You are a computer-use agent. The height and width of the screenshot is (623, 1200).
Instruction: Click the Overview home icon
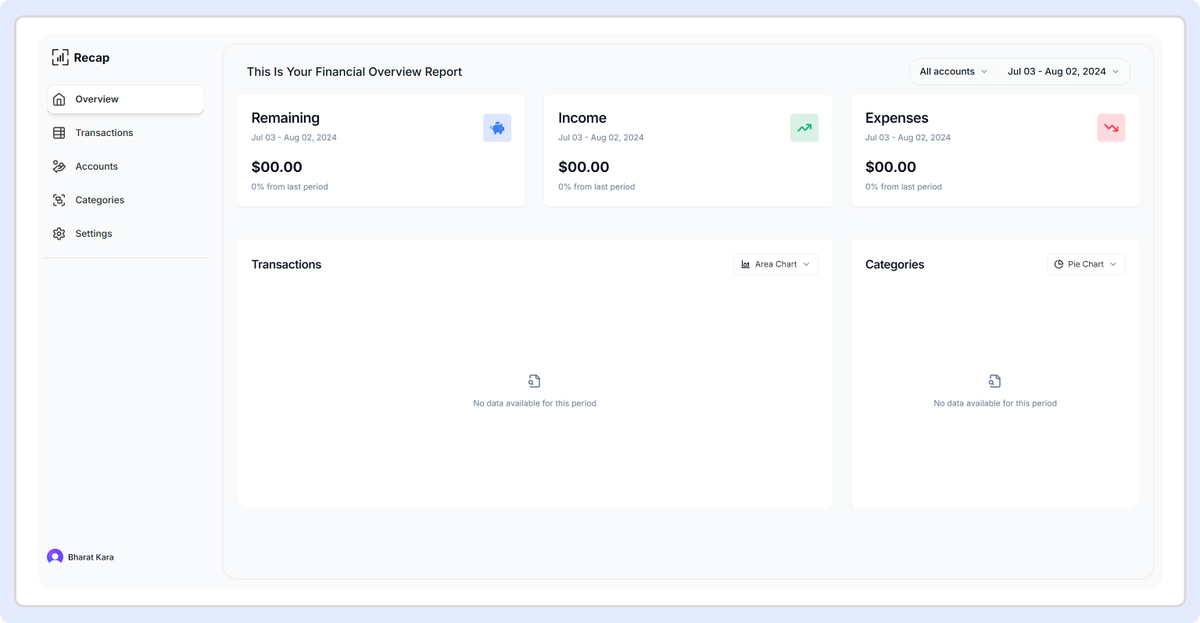(59, 99)
